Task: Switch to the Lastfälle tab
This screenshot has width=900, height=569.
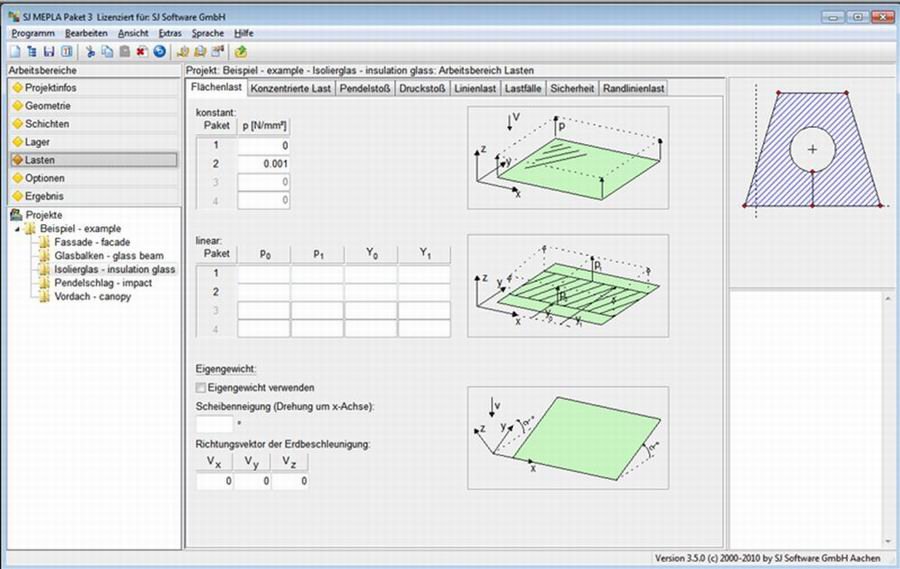Action: click(x=523, y=88)
